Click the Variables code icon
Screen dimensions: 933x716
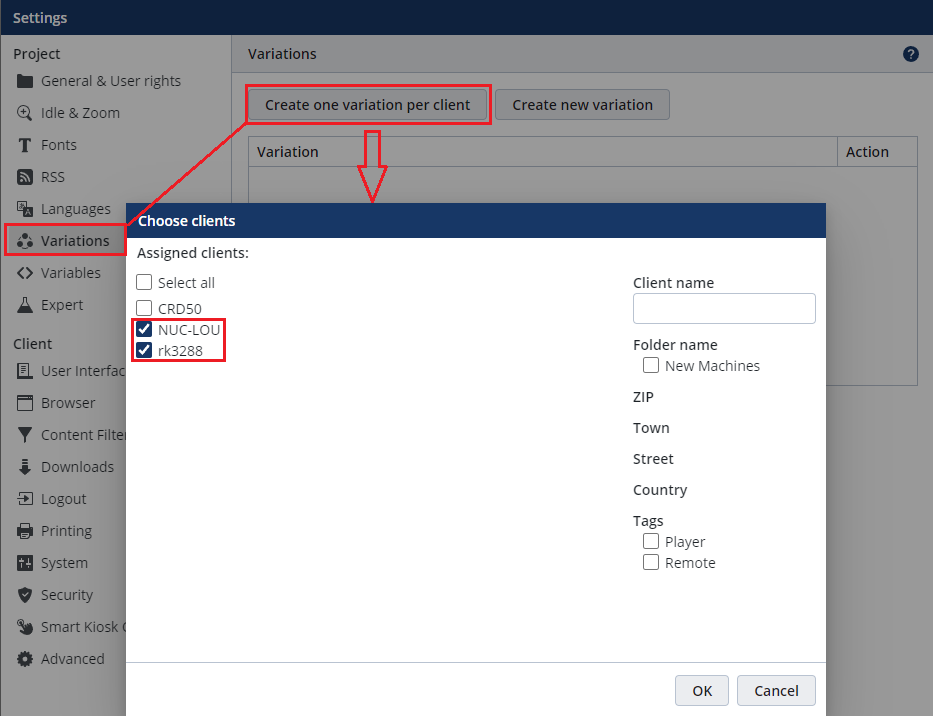pos(22,272)
